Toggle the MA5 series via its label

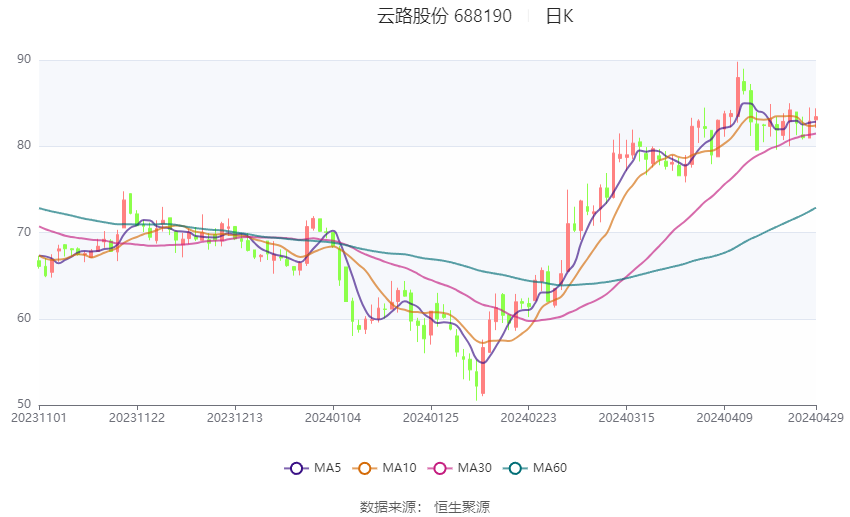[x=327, y=468]
